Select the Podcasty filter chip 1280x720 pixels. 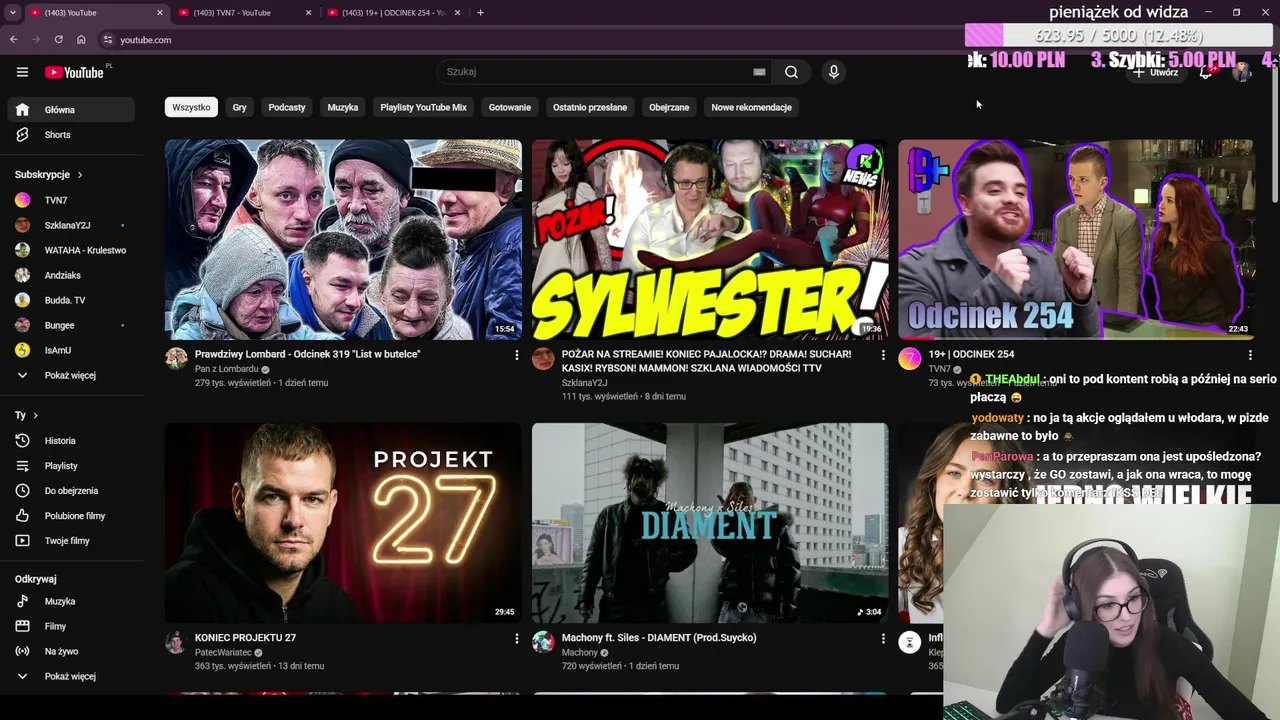(x=287, y=107)
